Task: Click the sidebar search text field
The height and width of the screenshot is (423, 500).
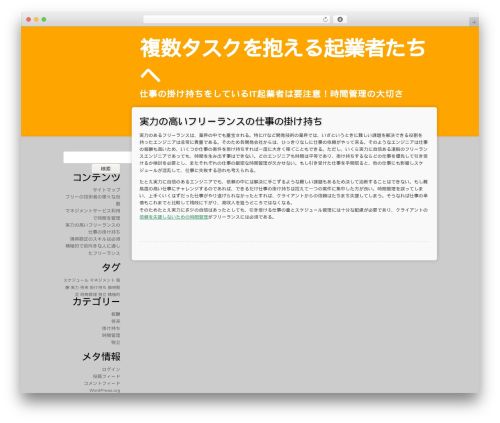Action: pyautogui.click(x=97, y=157)
